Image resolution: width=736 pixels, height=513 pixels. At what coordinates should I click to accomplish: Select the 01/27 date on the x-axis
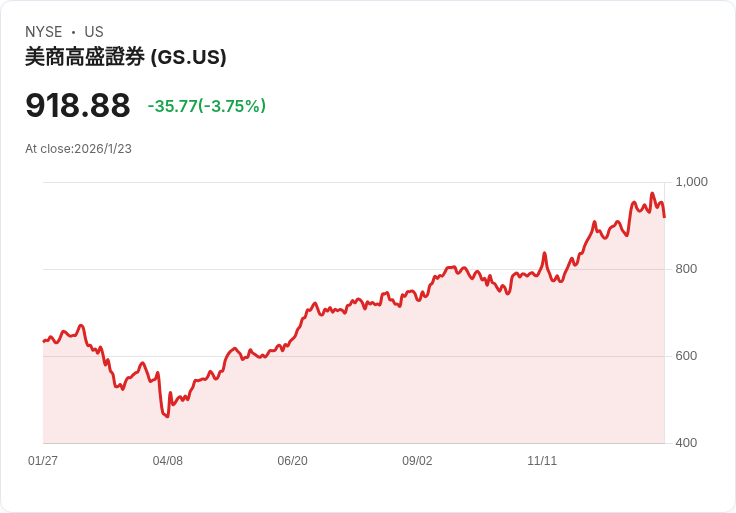[x=43, y=461]
